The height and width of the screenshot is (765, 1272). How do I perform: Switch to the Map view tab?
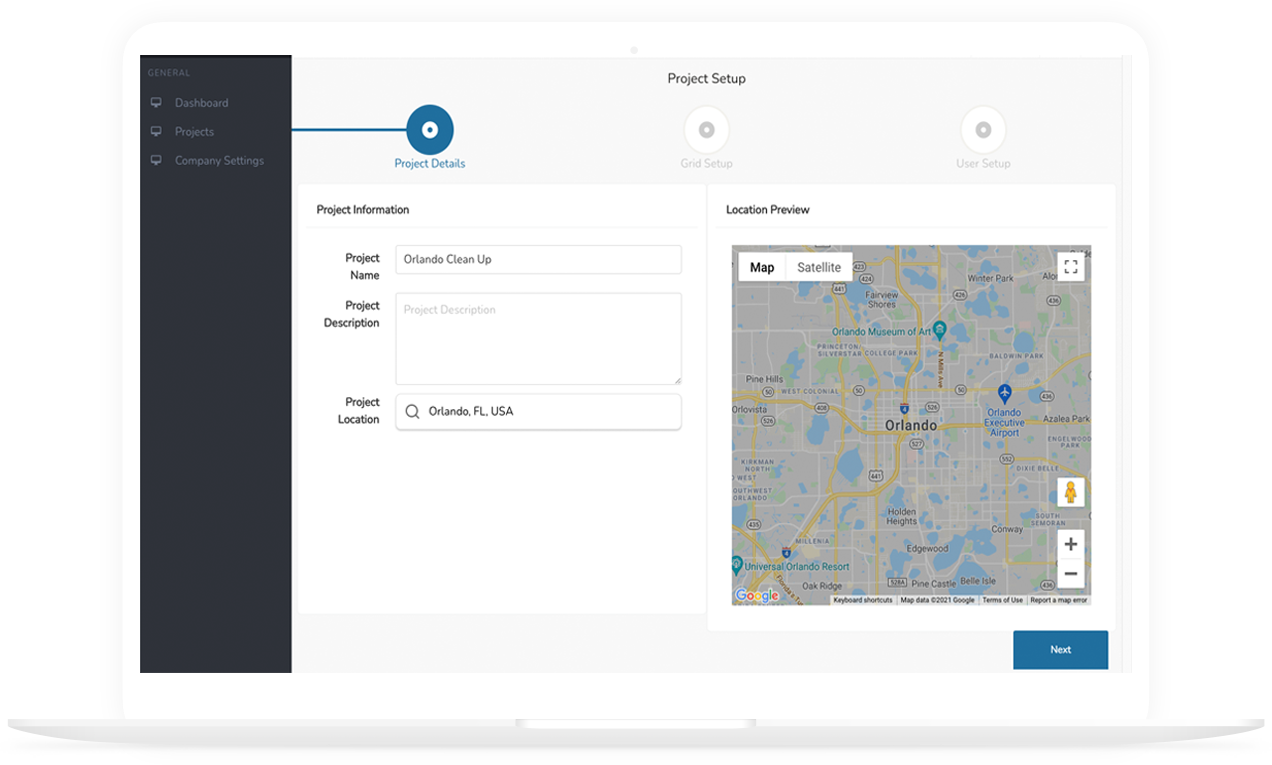coord(762,267)
